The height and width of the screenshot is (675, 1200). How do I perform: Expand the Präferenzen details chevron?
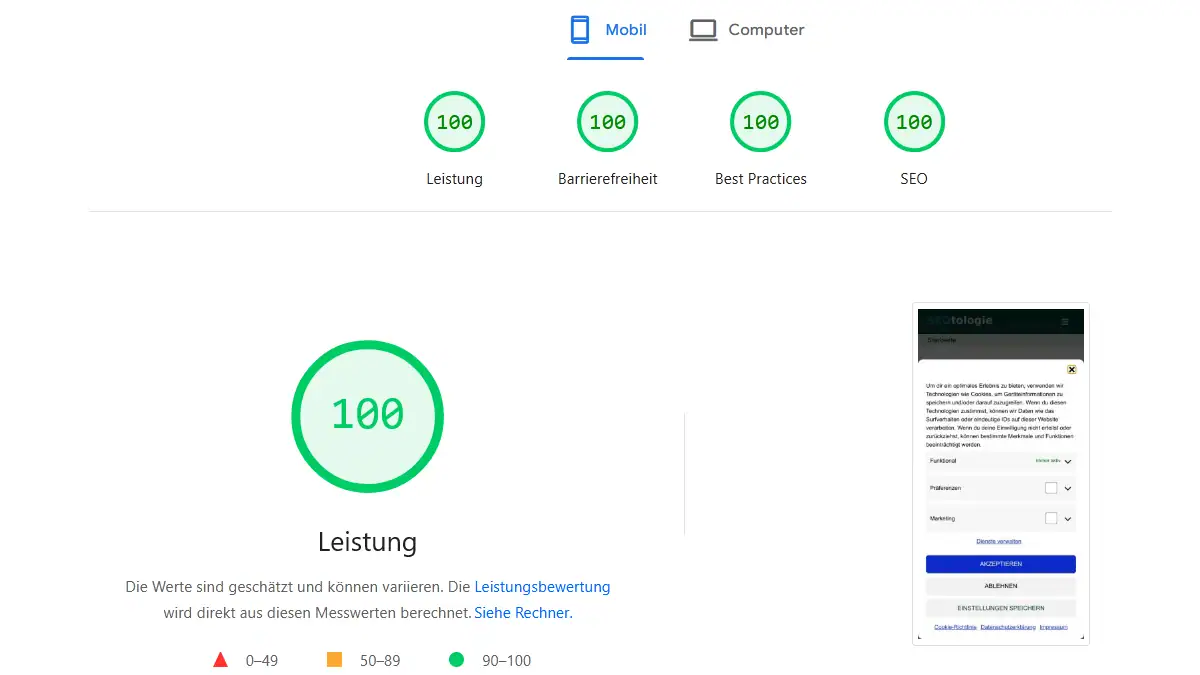(x=1068, y=488)
